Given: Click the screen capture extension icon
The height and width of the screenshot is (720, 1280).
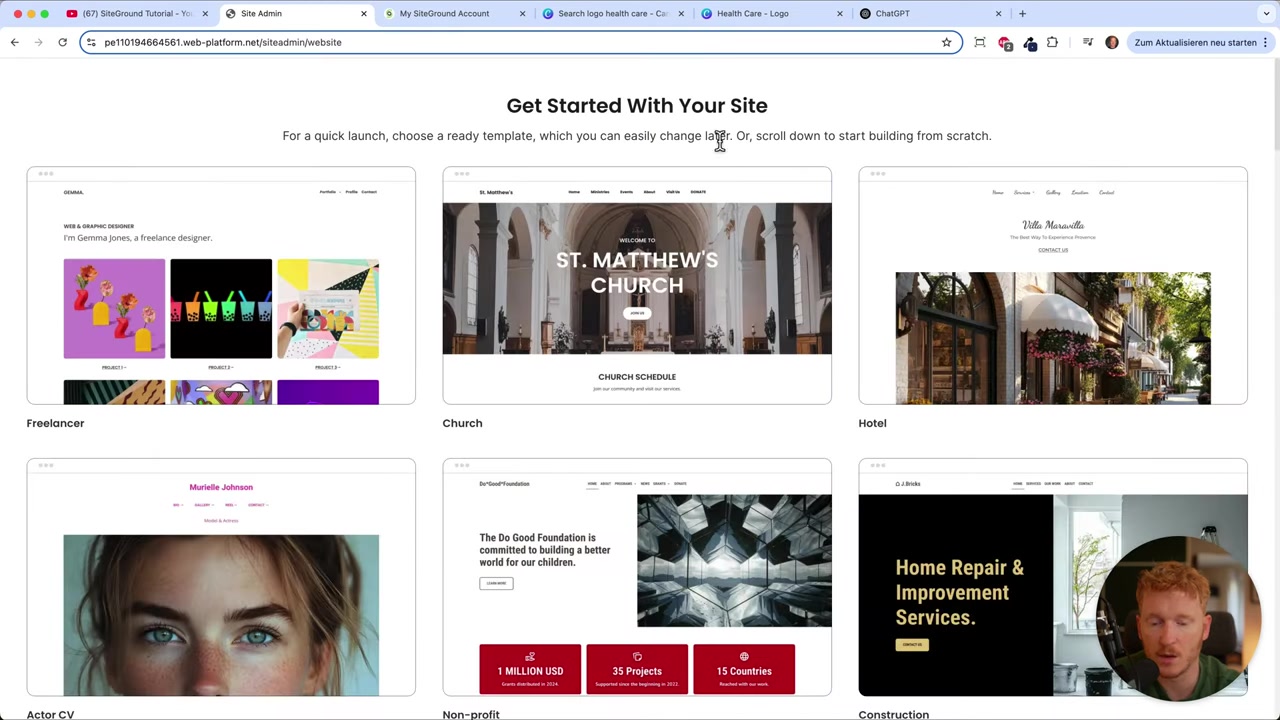Looking at the screenshot, I should [980, 42].
